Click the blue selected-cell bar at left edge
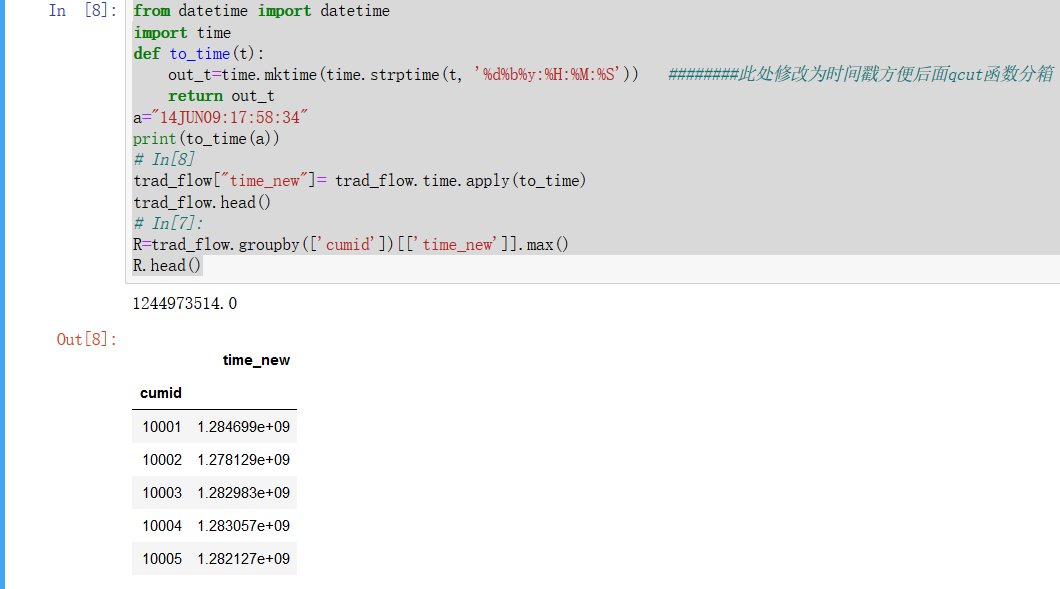Screen dimensions: 1060x589 click(2, 294)
